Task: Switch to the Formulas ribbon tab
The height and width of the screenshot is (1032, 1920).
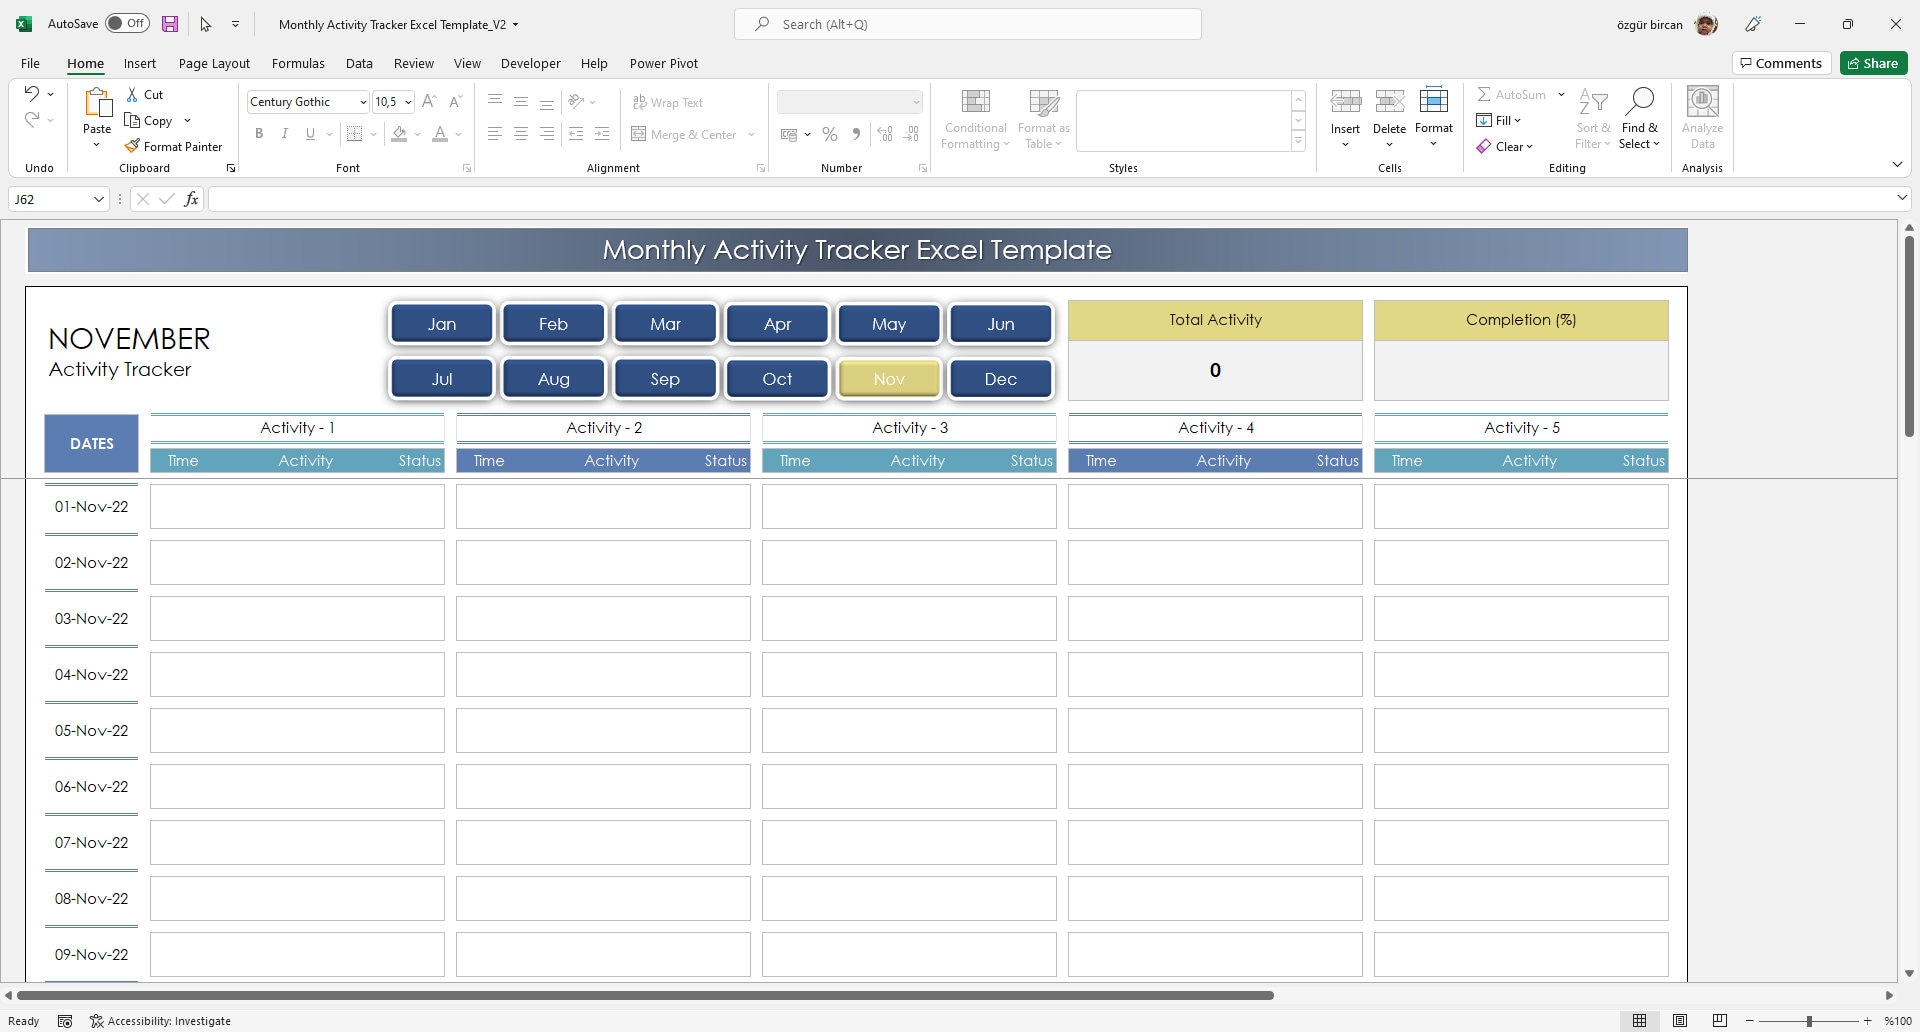Action: 298,63
